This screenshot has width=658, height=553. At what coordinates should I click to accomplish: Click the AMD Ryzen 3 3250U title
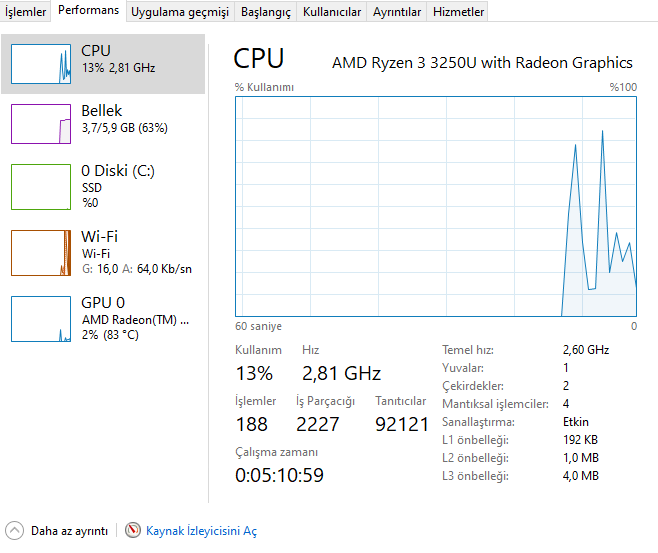pos(482,62)
